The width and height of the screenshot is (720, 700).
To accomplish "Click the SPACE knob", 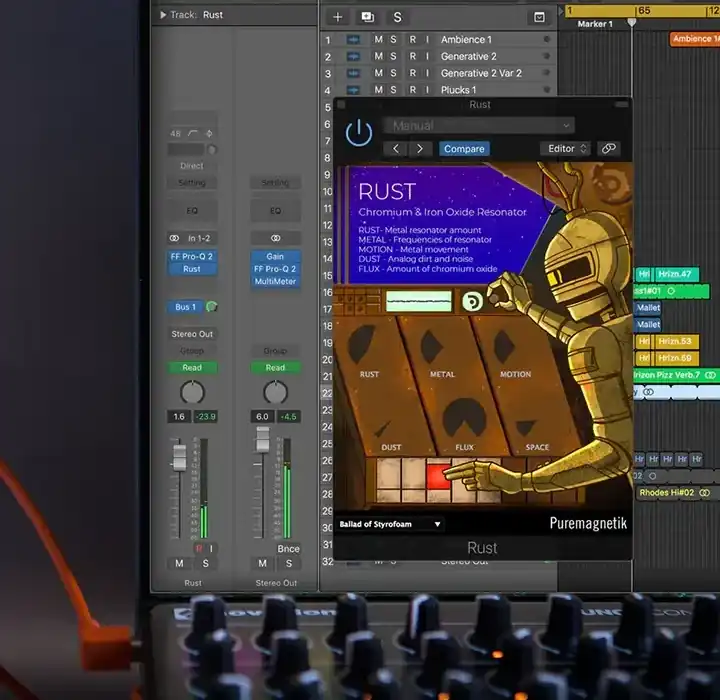I will (525, 428).
